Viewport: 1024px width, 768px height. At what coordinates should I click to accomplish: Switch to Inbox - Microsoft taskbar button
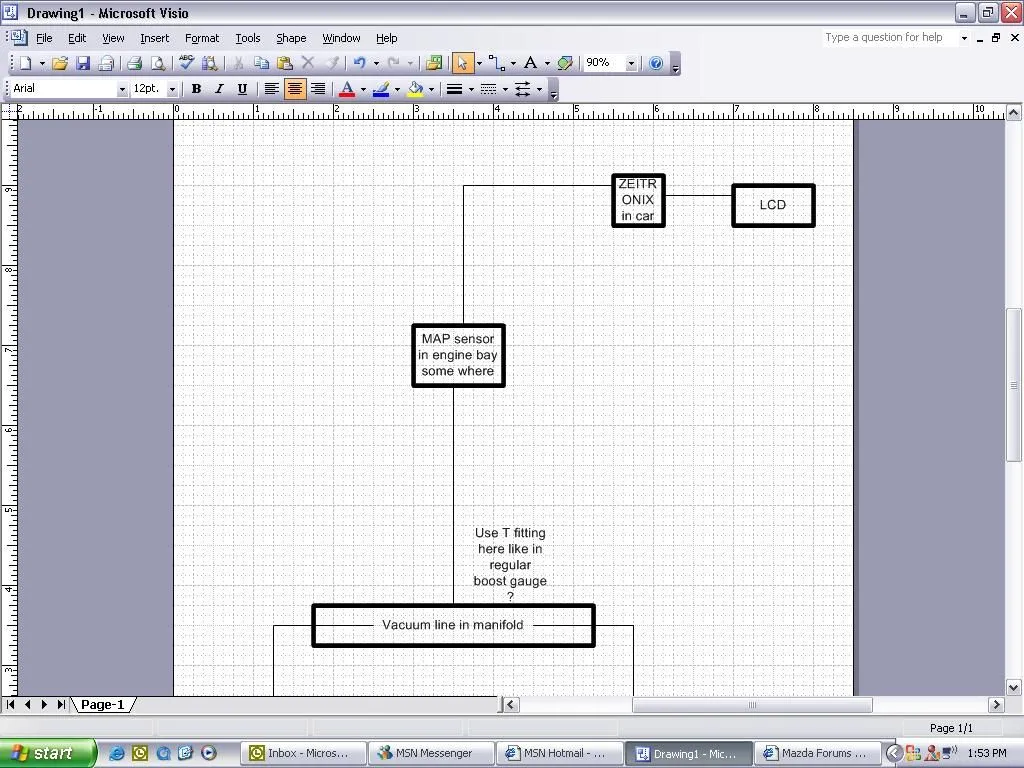304,753
